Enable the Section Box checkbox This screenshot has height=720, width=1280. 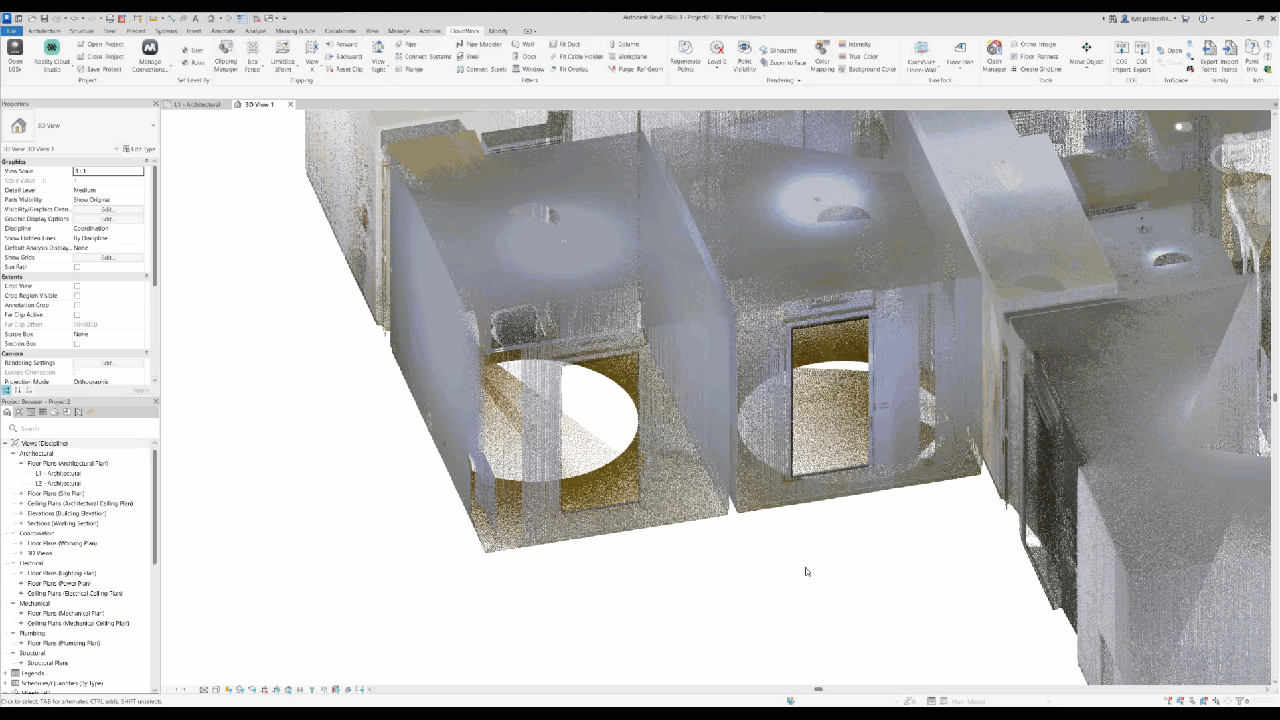(77, 343)
